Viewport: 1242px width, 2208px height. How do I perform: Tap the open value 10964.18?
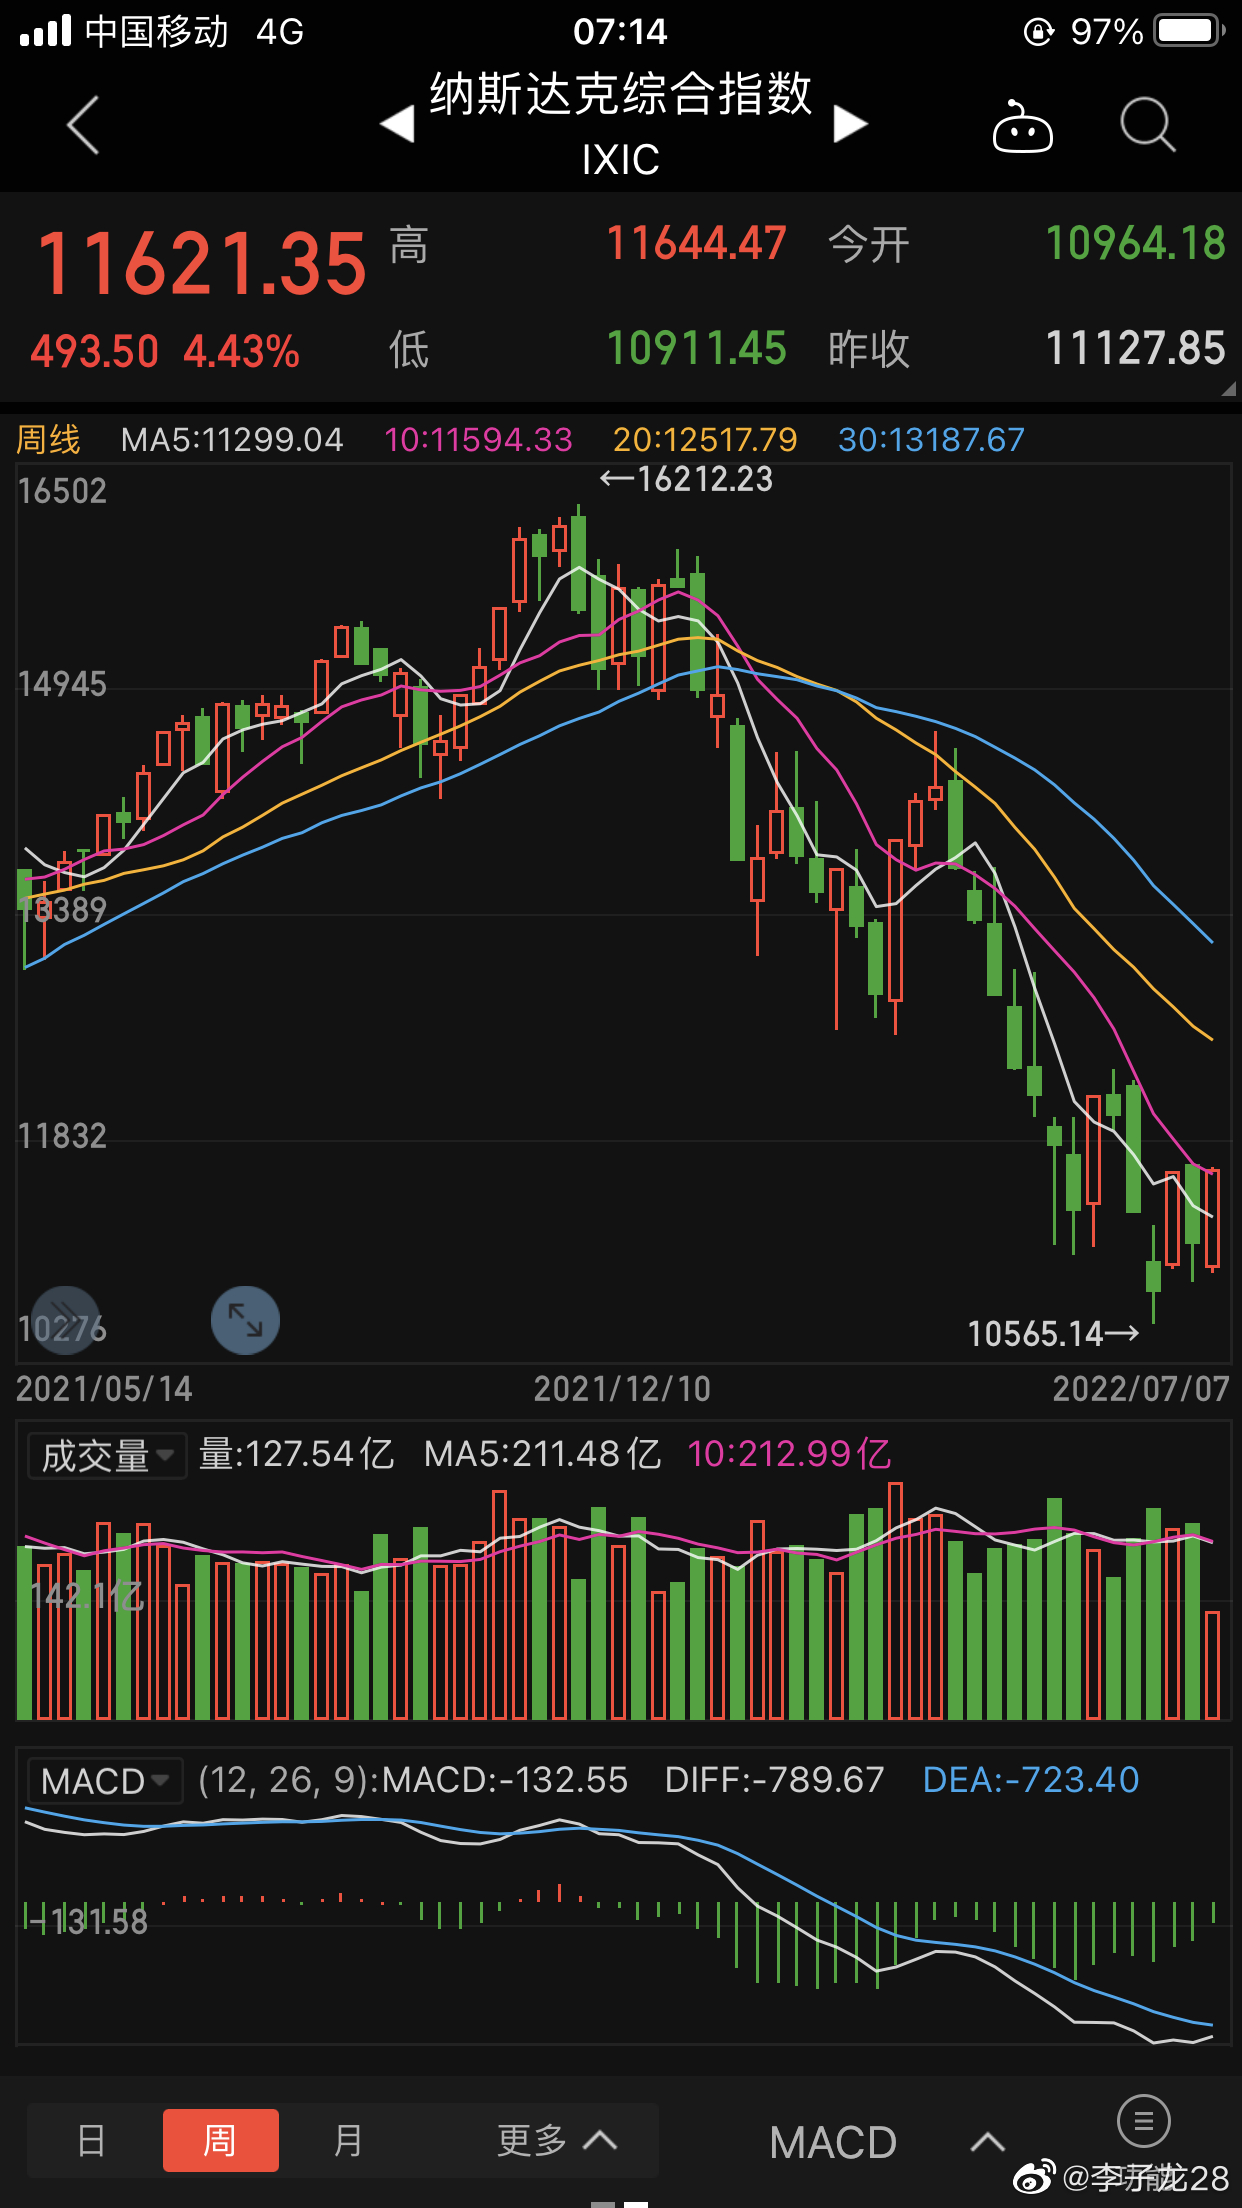(x=1136, y=243)
